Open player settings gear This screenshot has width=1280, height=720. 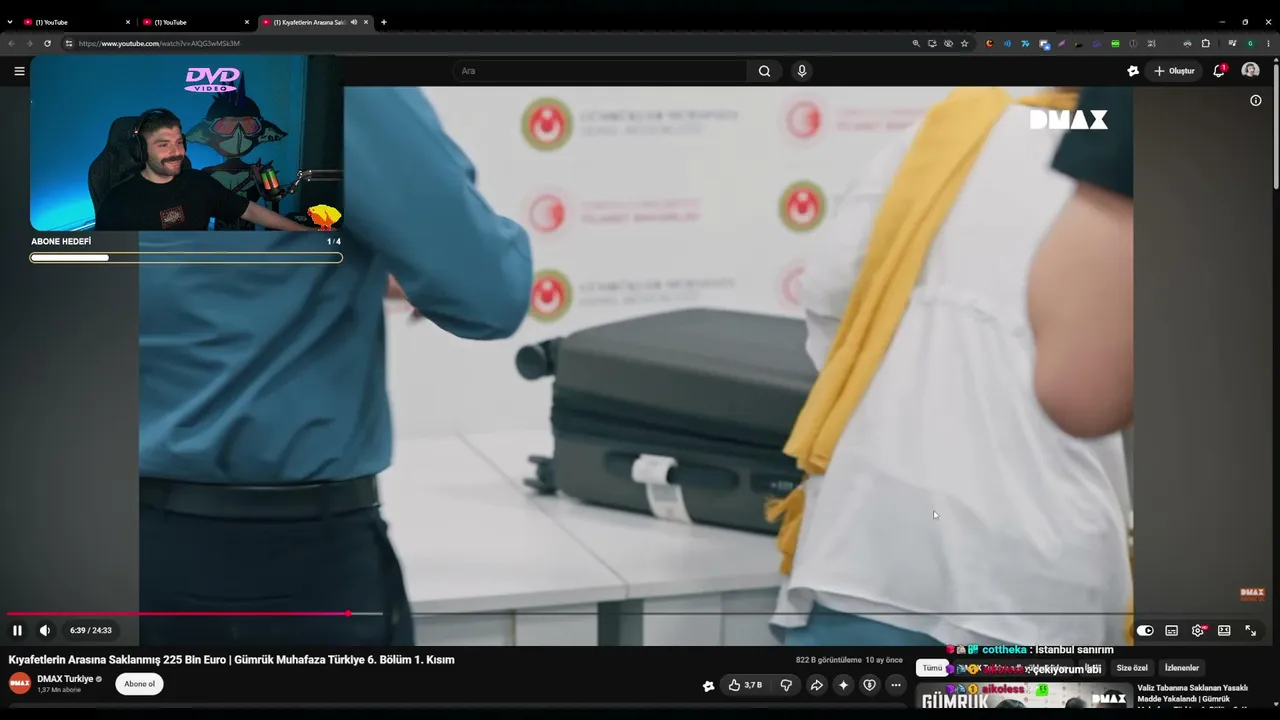(1198, 631)
